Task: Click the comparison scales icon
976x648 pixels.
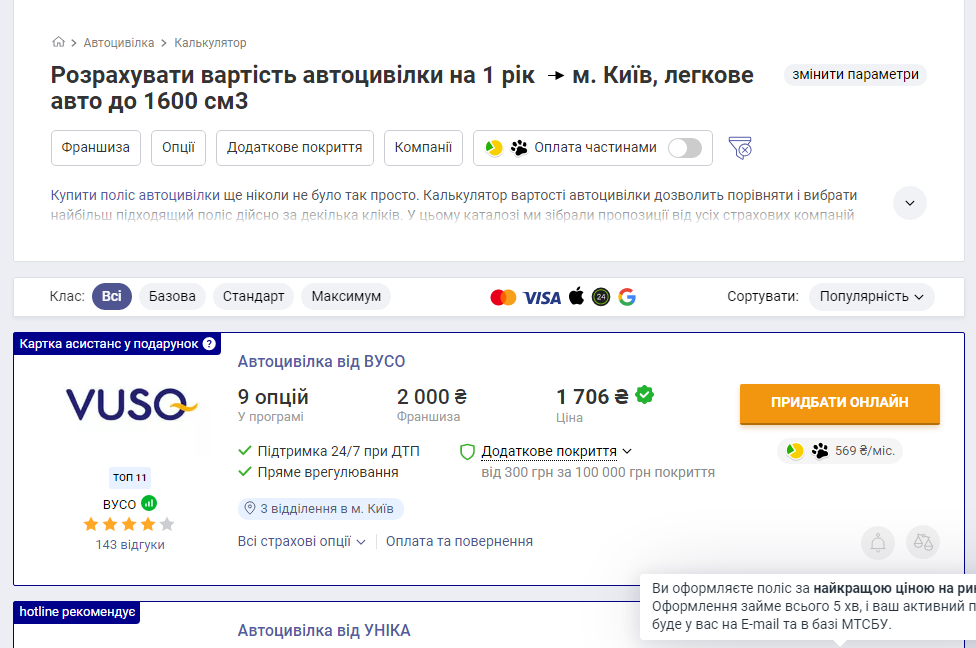Action: click(920, 542)
